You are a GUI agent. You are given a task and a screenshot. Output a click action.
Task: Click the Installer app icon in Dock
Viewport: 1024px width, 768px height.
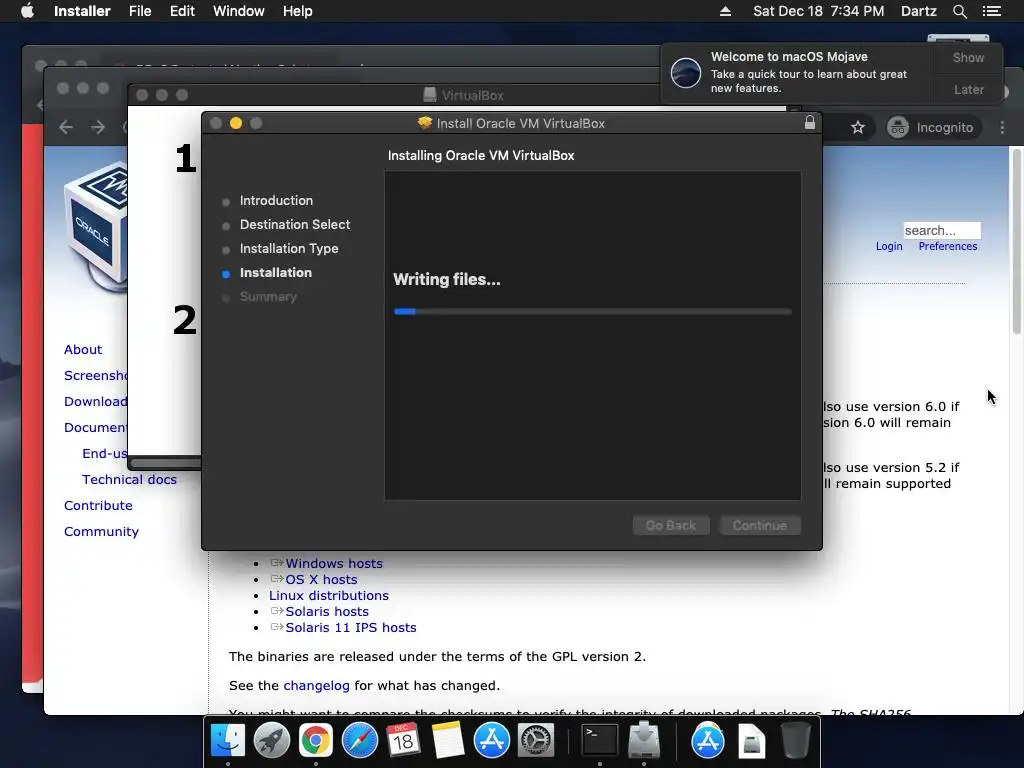pos(644,741)
